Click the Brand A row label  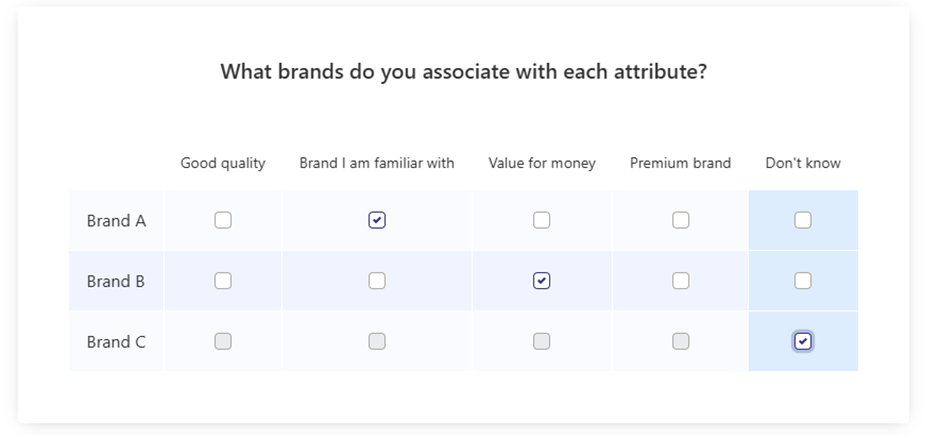click(x=116, y=221)
